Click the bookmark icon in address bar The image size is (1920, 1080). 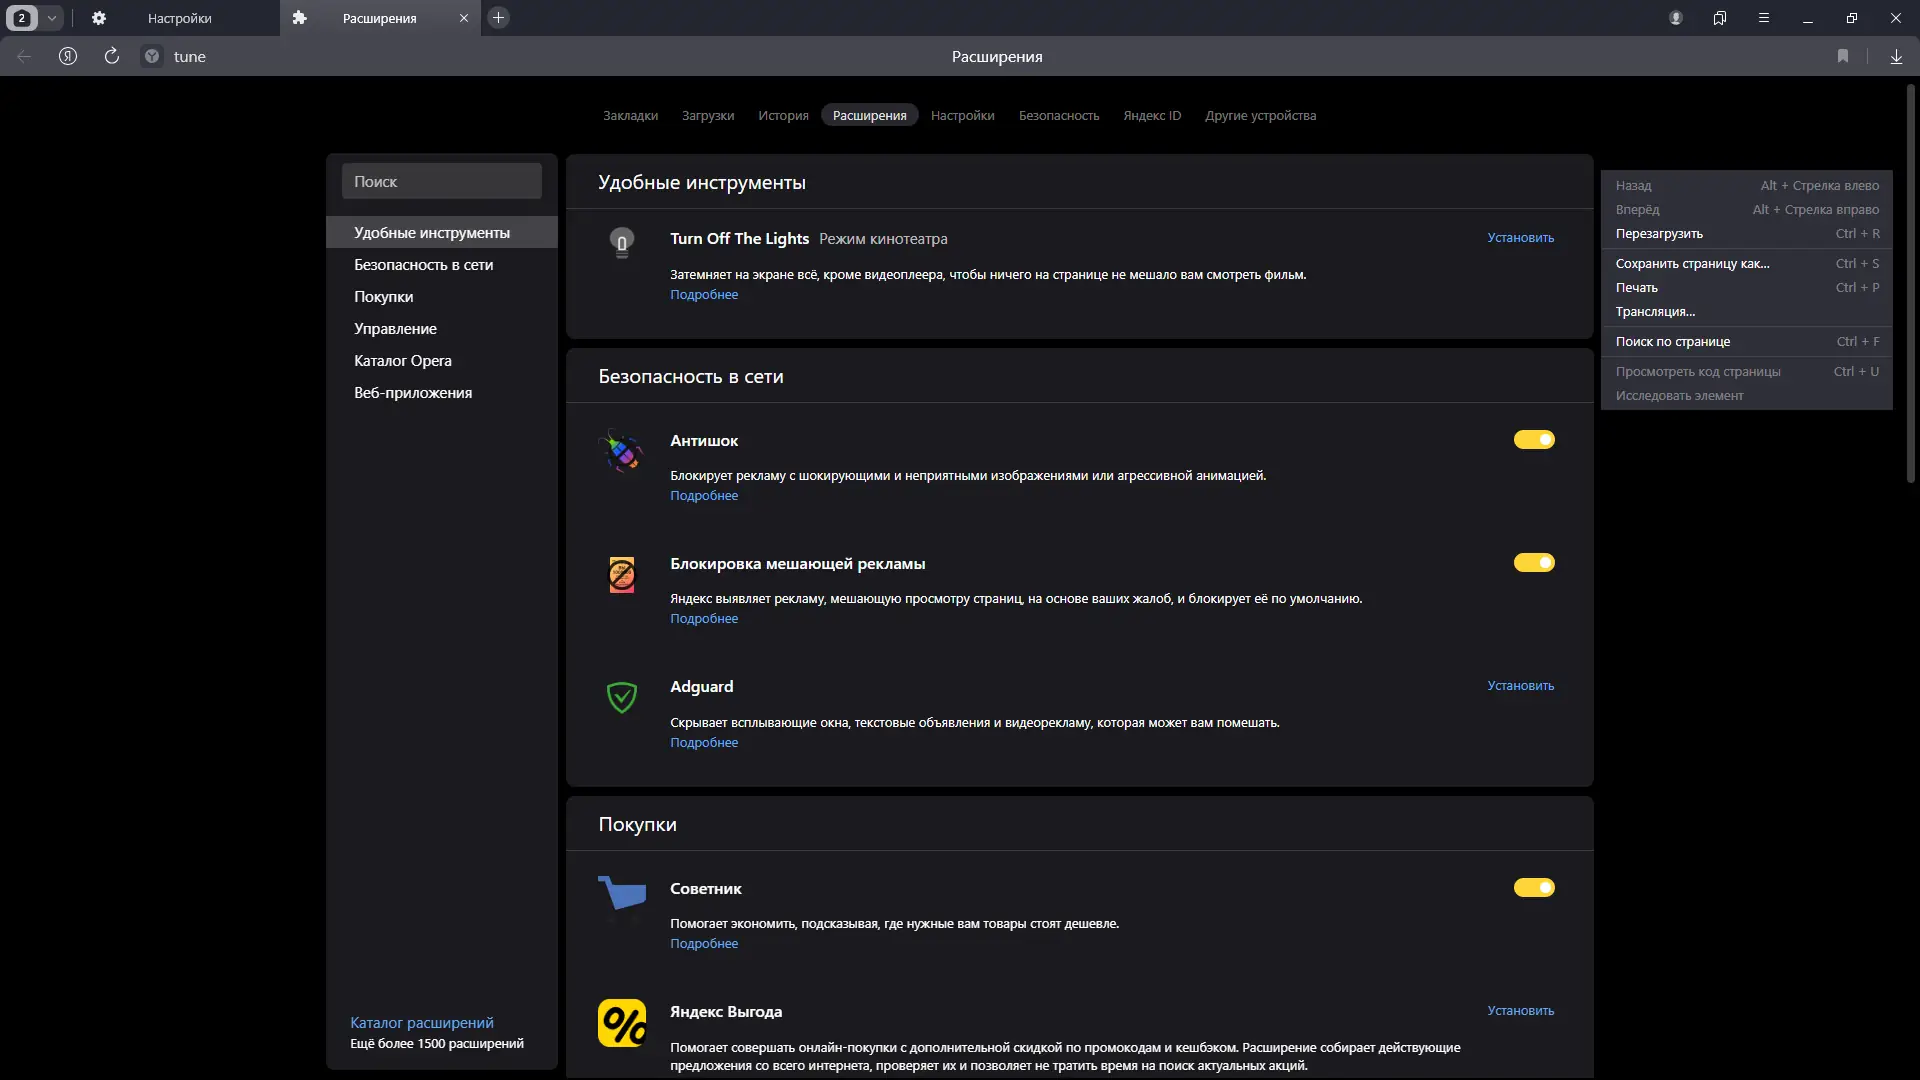pyautogui.click(x=1843, y=56)
